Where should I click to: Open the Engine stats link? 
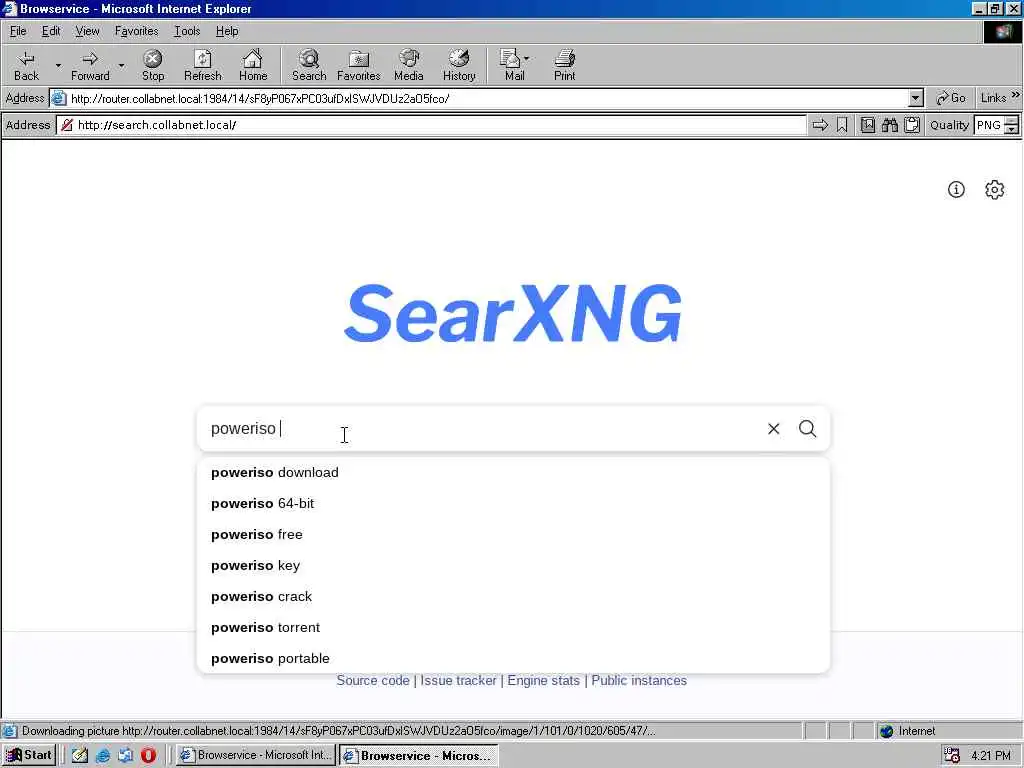543,680
